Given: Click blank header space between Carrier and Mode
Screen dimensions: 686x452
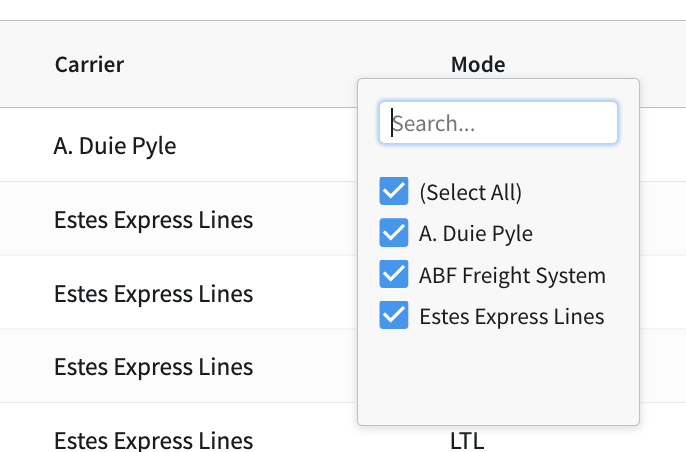Looking at the screenshot, I should [x=290, y=65].
